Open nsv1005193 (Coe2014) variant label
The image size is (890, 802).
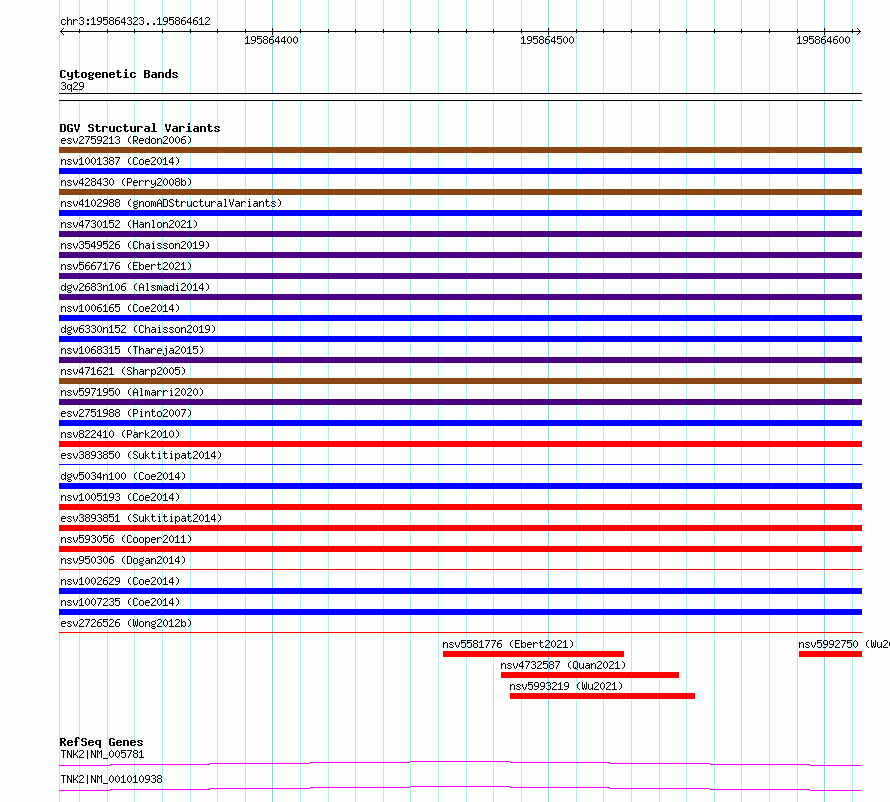coord(120,497)
